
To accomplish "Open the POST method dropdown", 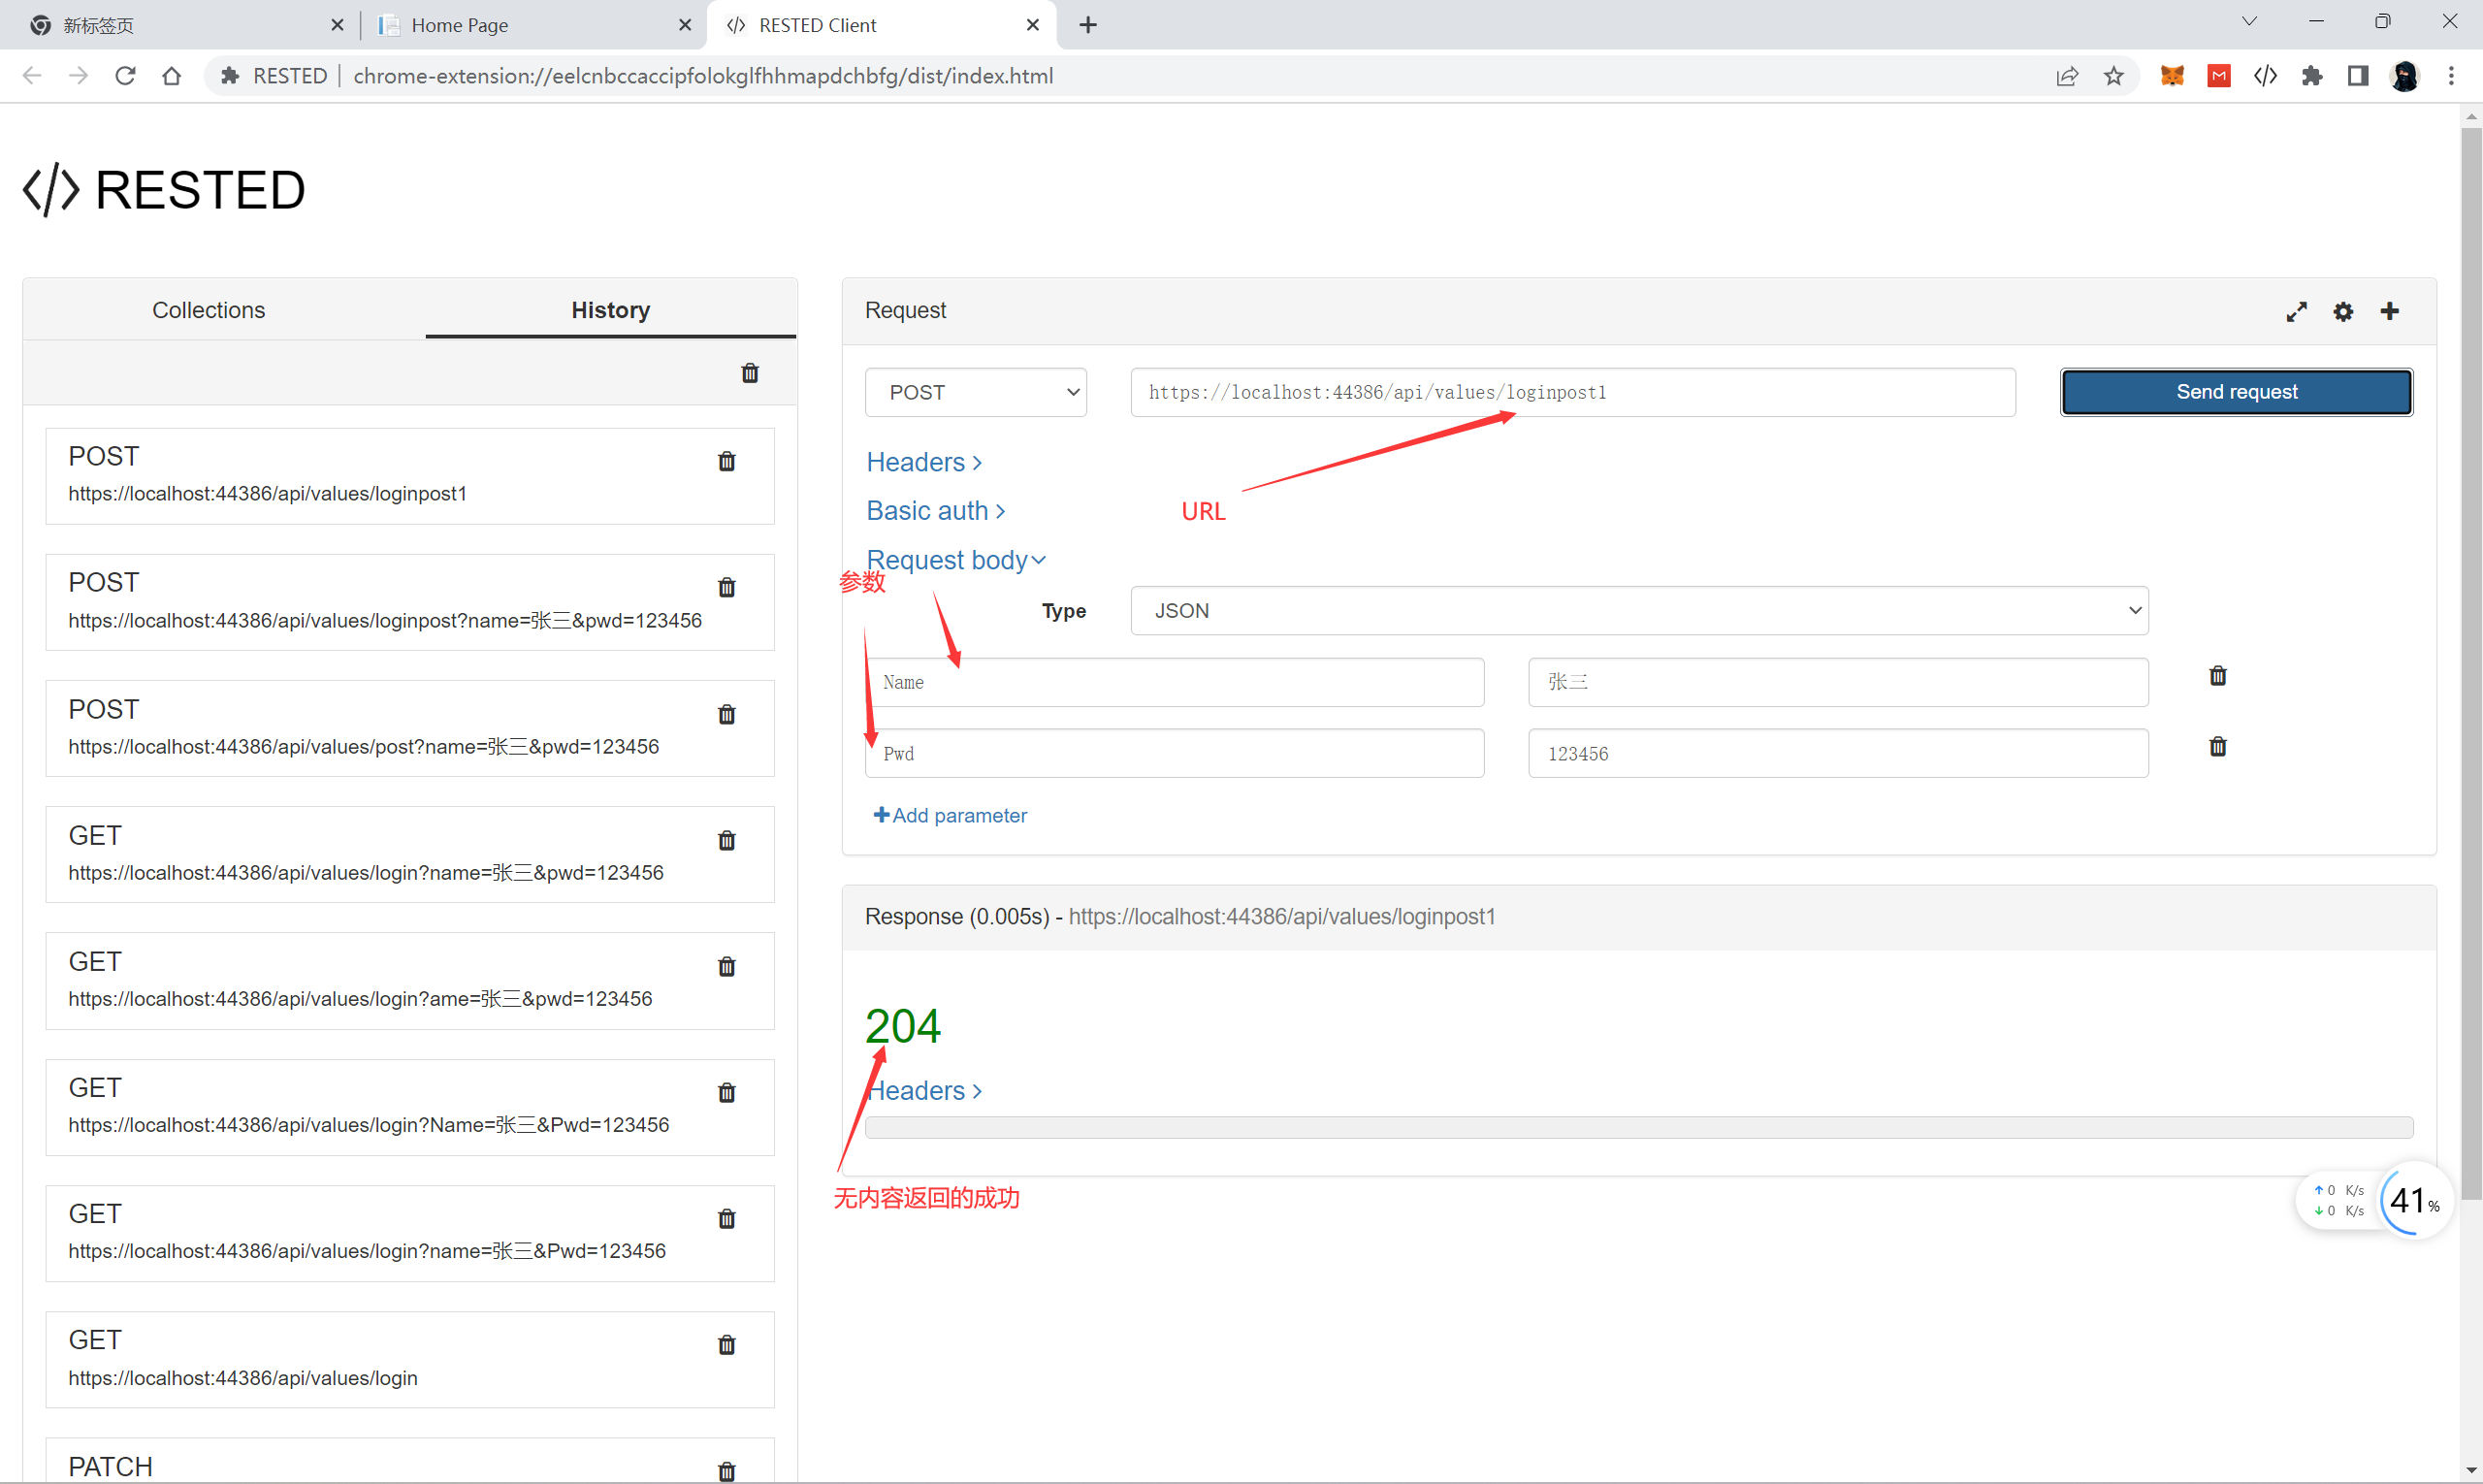I will 976,392.
